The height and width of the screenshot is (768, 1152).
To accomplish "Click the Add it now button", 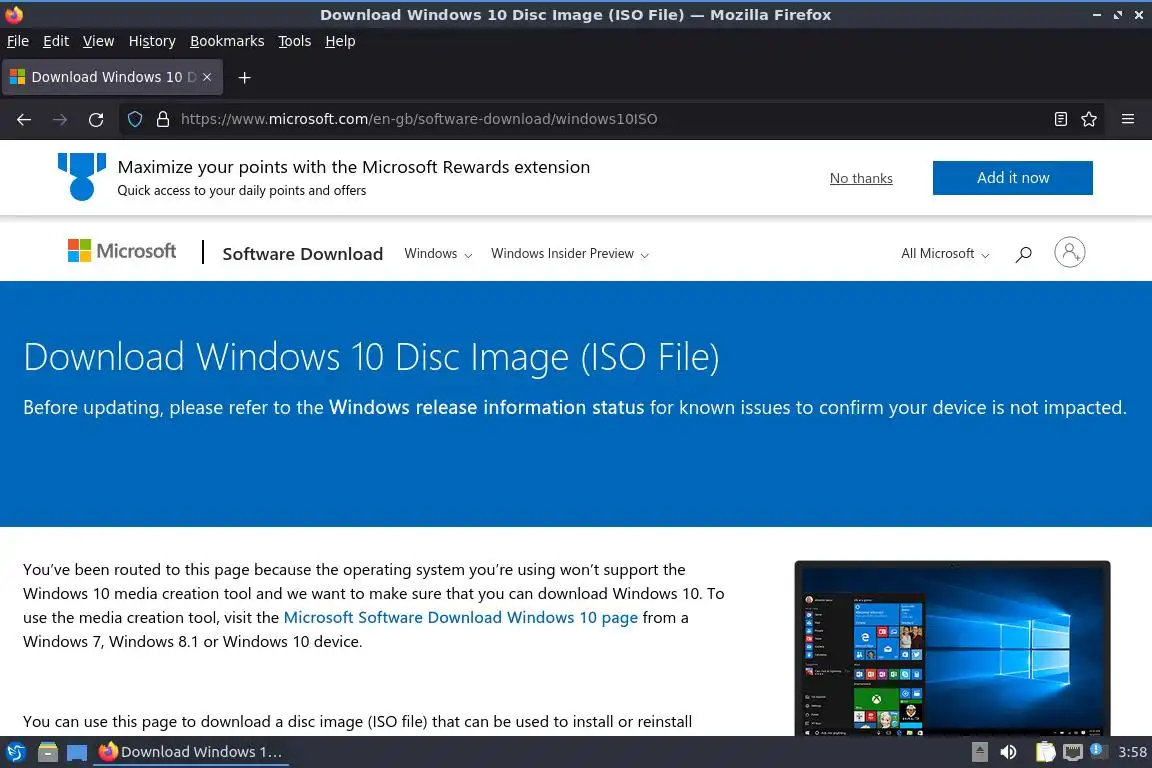I will tap(1012, 178).
